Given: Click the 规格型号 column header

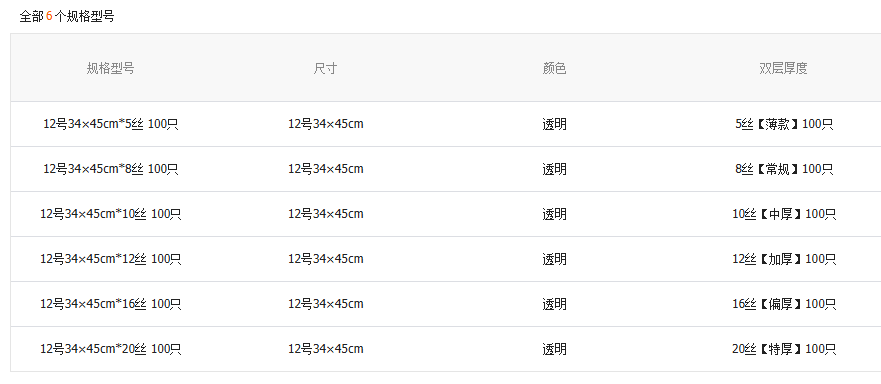Looking at the screenshot, I should 111,69.
